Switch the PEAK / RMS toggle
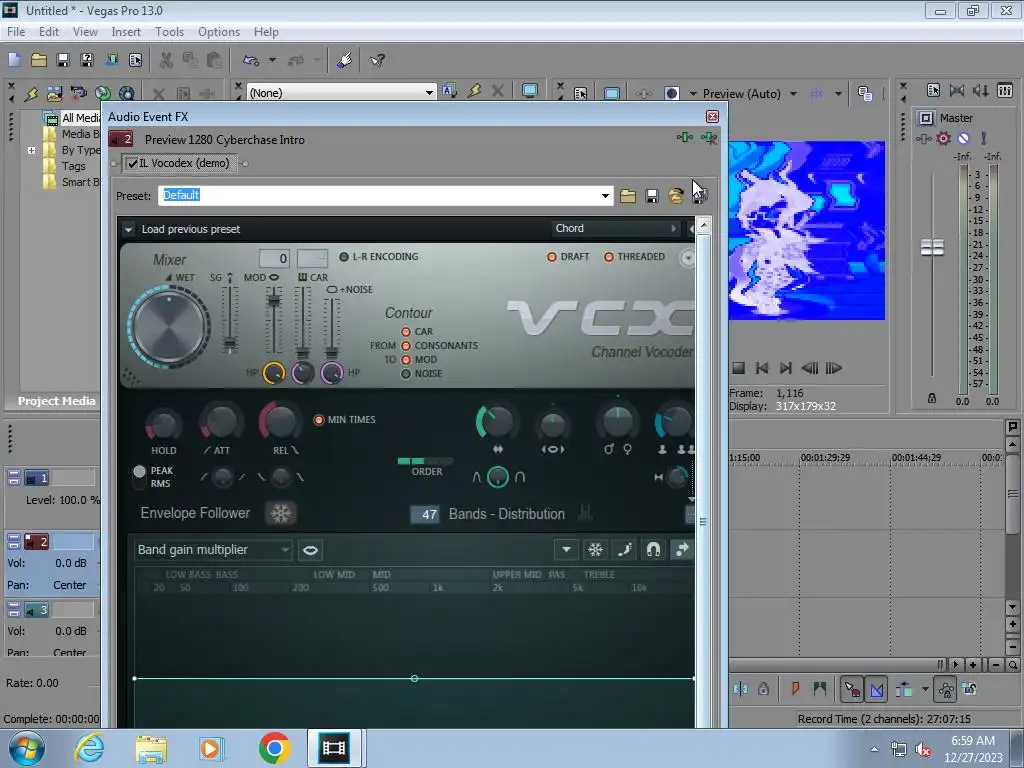Image resolution: width=1024 pixels, height=768 pixels. pyautogui.click(x=139, y=477)
